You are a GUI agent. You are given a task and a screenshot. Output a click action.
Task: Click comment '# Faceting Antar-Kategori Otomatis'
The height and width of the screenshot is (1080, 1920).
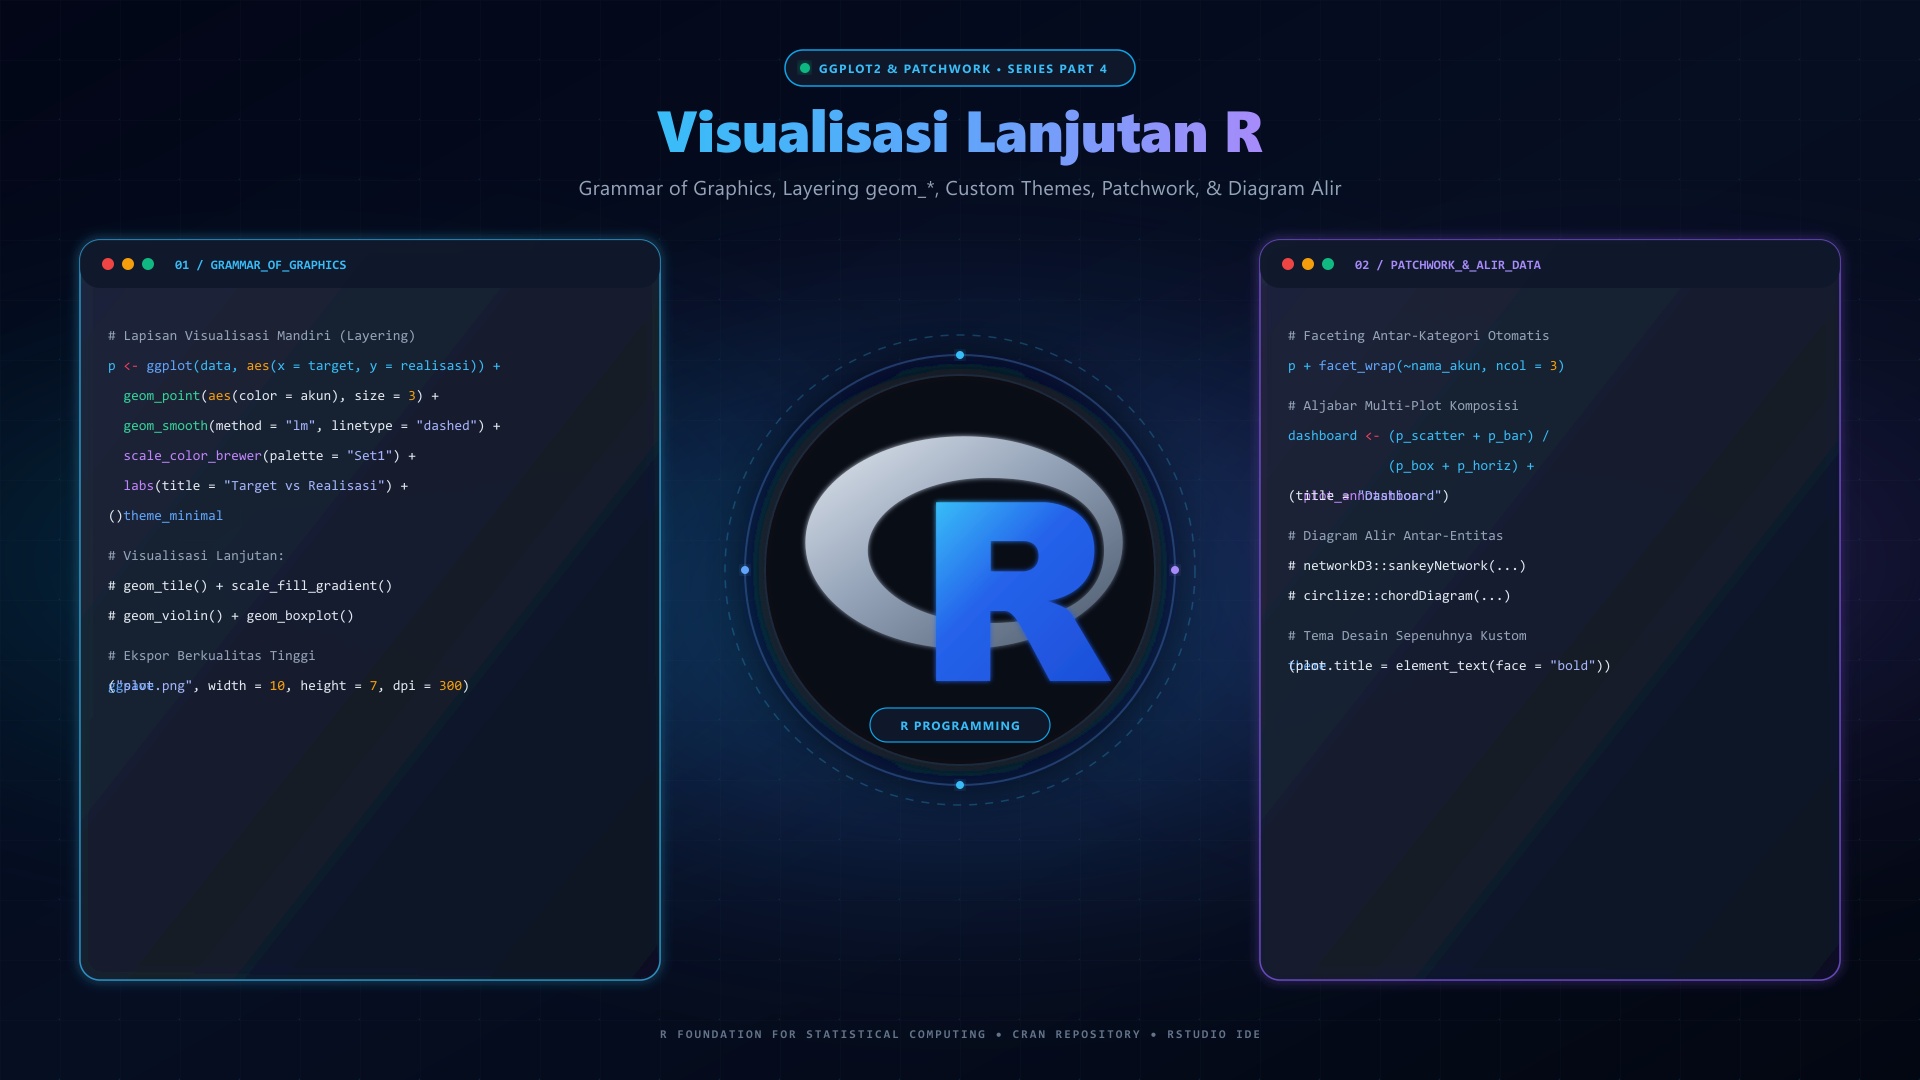click(x=1418, y=336)
